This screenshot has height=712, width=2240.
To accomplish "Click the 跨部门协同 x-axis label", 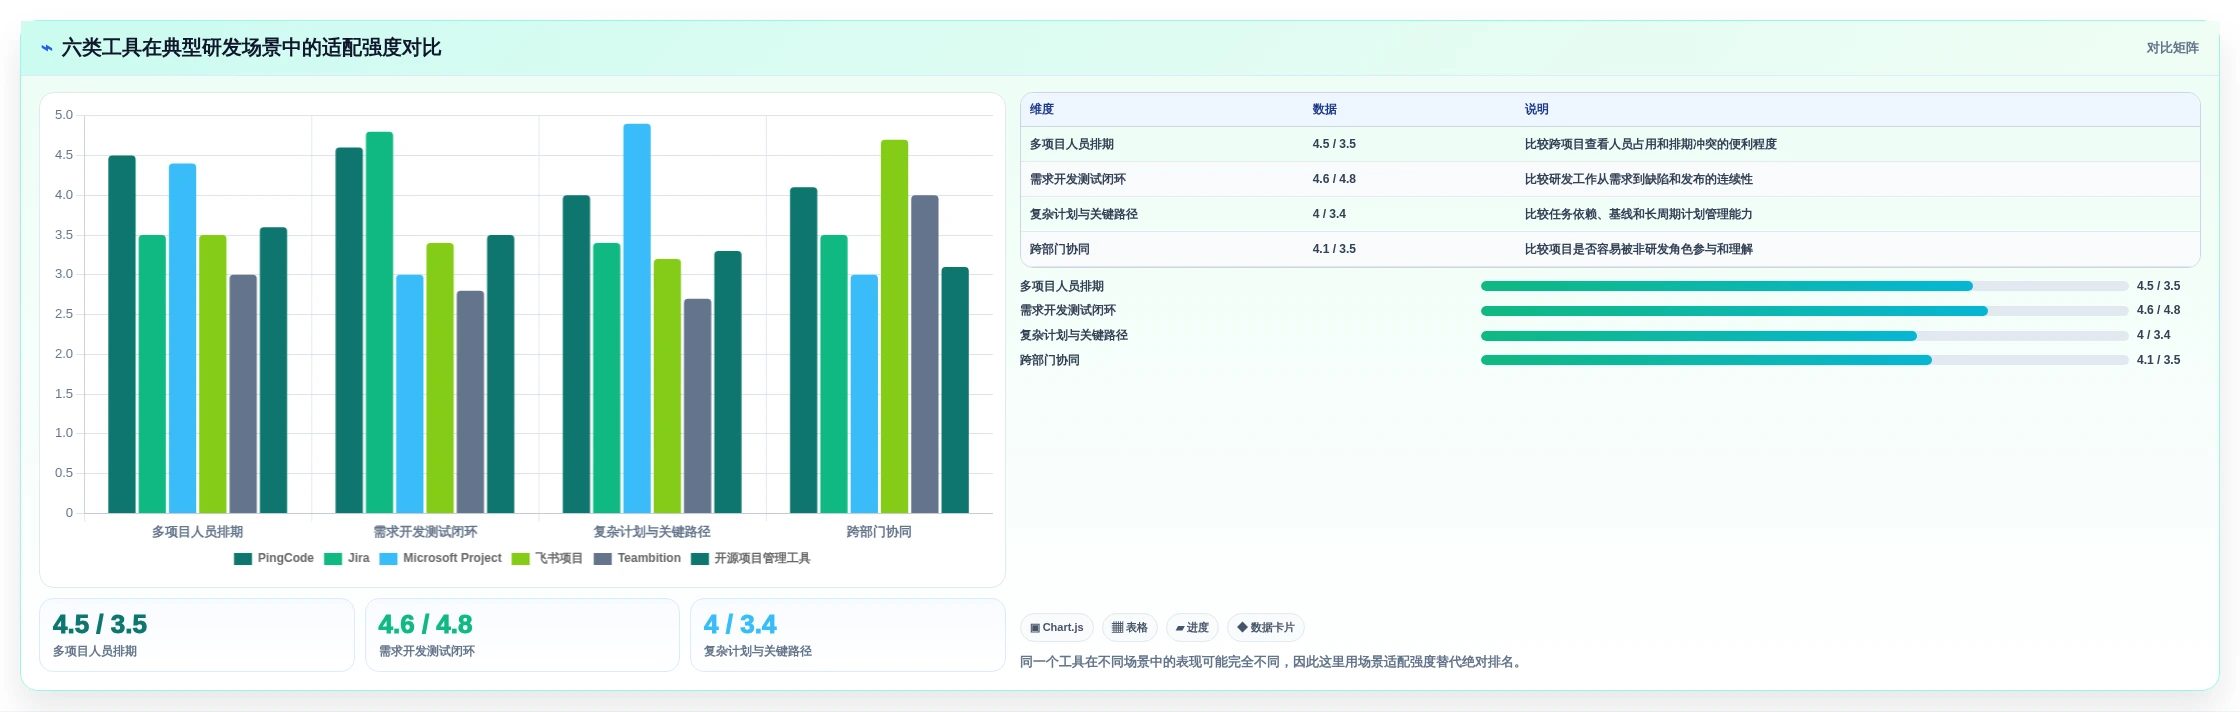I will [x=879, y=532].
